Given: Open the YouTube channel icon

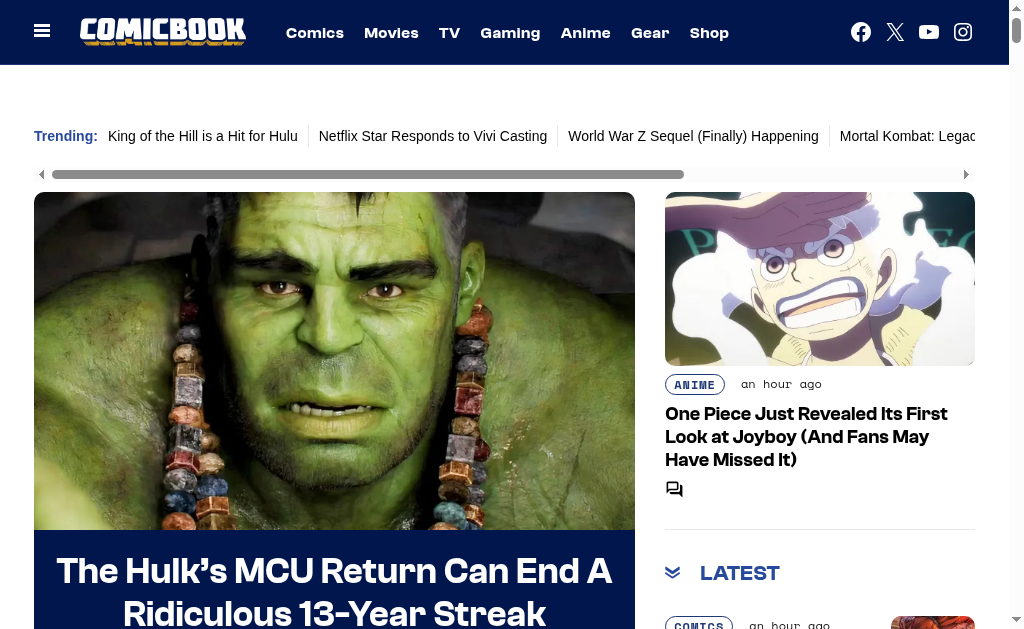Looking at the screenshot, I should point(929,32).
